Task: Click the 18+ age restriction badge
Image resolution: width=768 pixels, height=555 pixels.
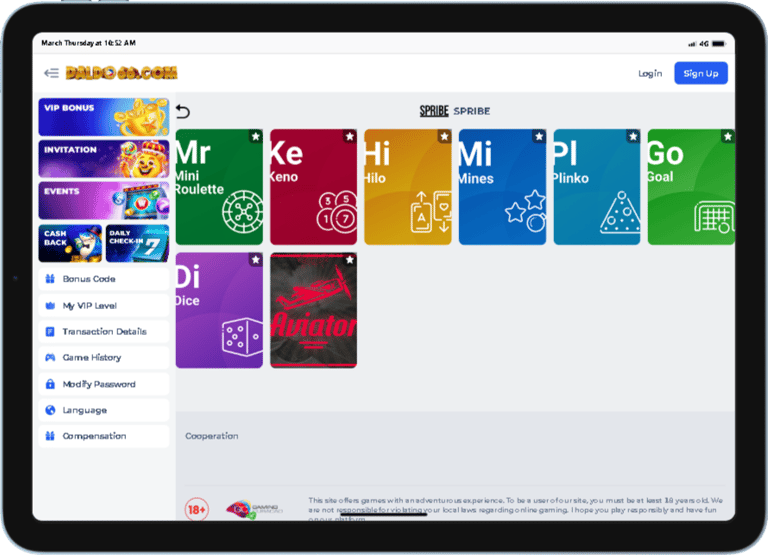Action: (197, 509)
